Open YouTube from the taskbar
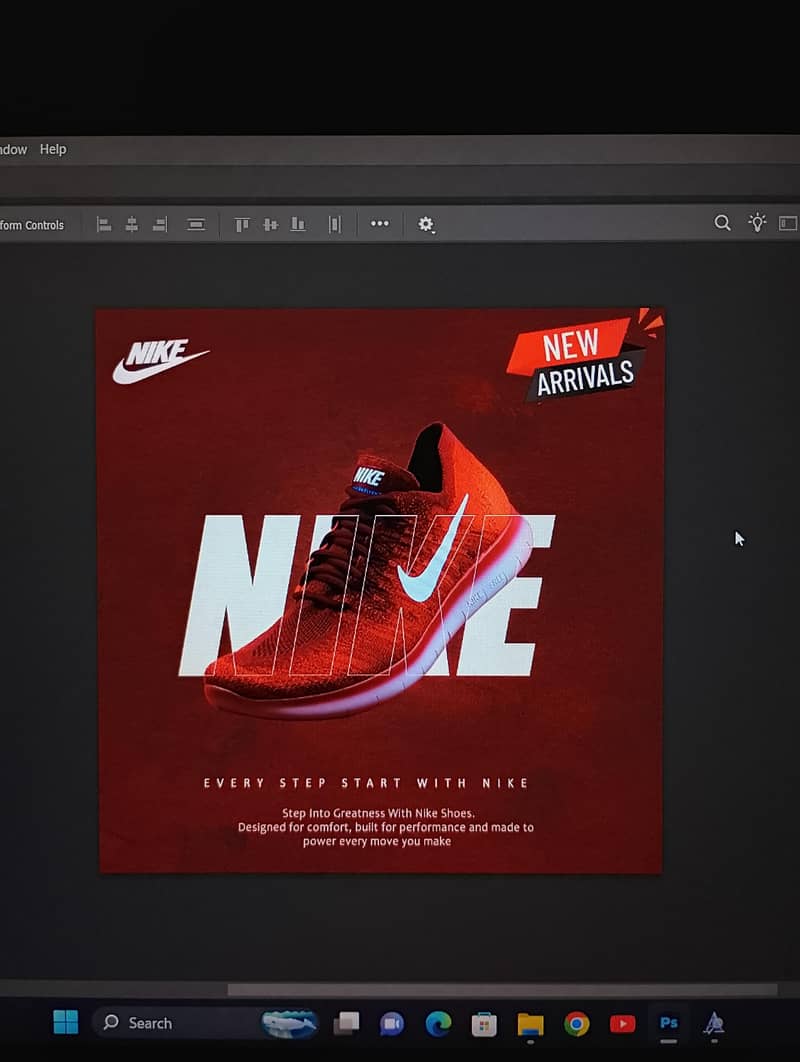The width and height of the screenshot is (800, 1062). [x=623, y=1023]
